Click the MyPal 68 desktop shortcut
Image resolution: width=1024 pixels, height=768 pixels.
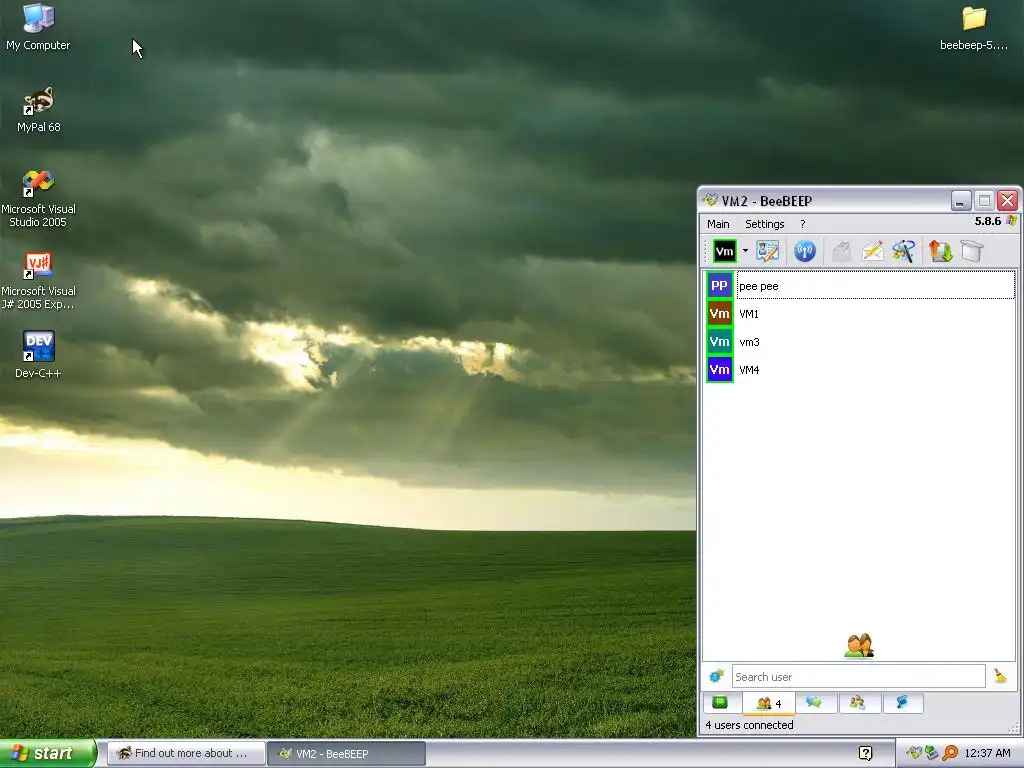38,110
